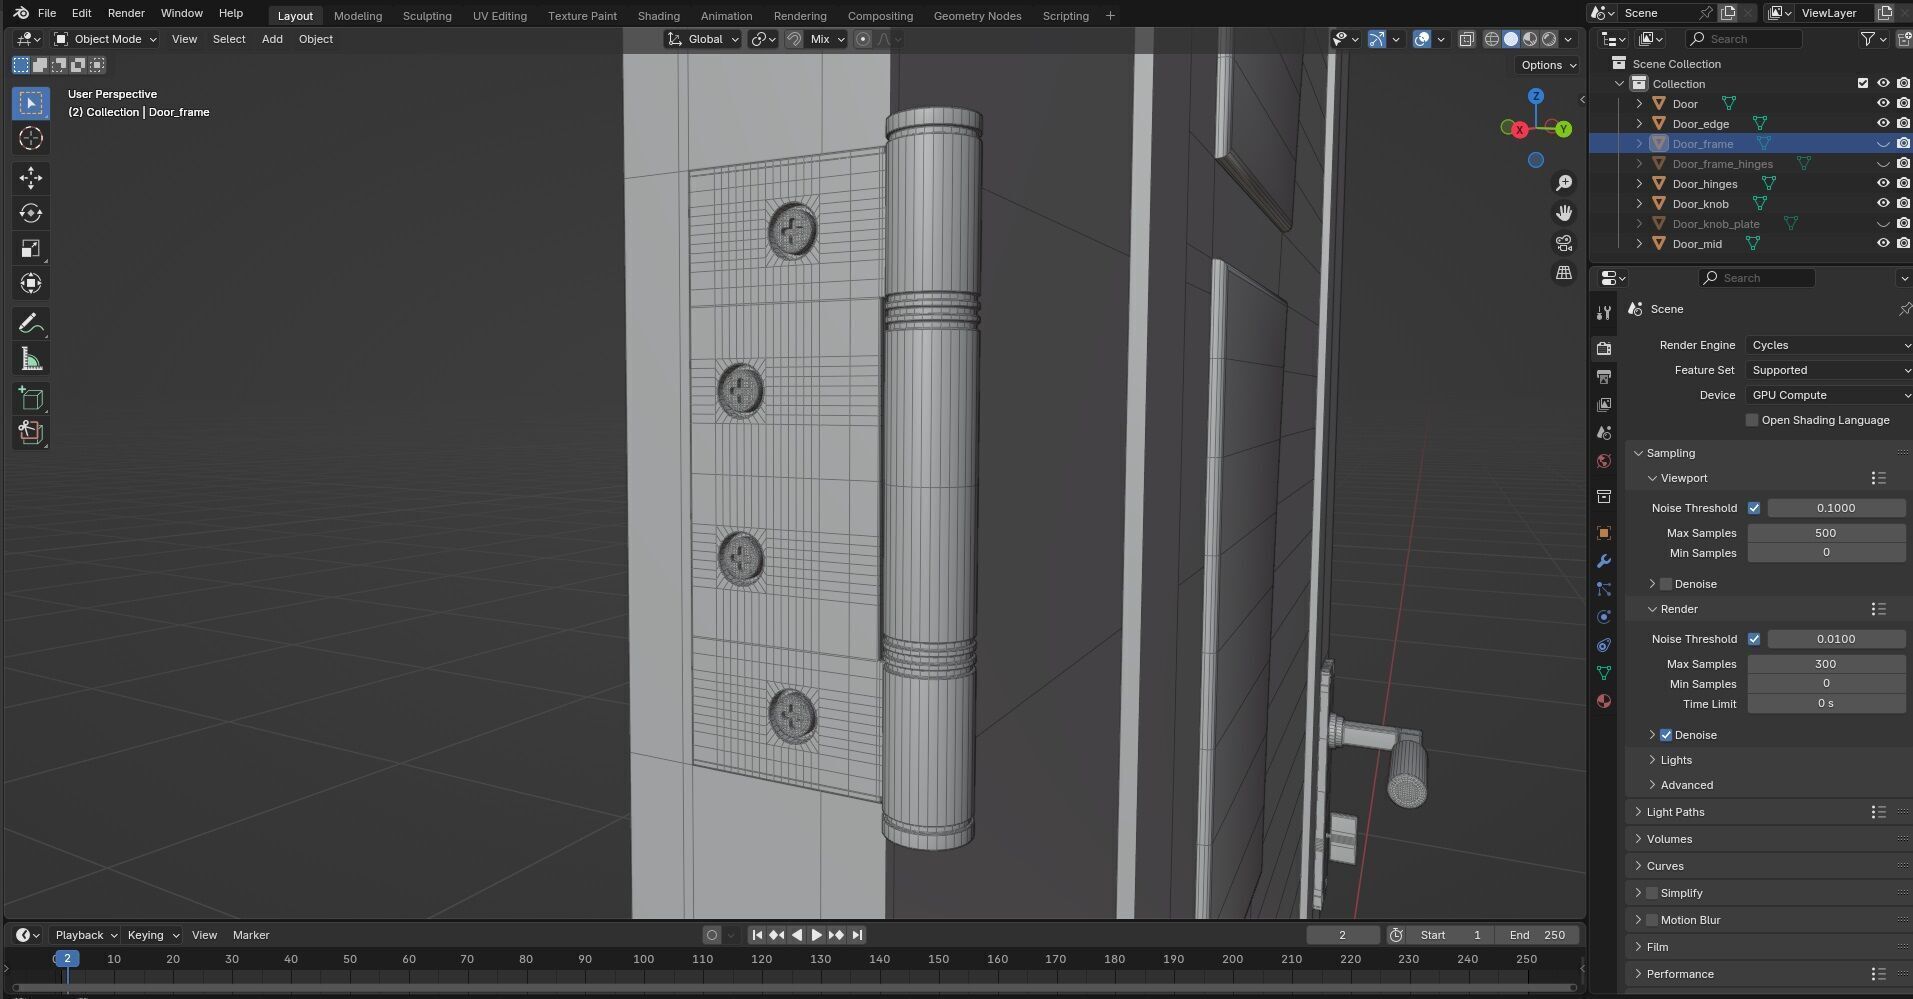Open Render Engine dropdown showing Cycles
1913x999 pixels.
point(1828,345)
